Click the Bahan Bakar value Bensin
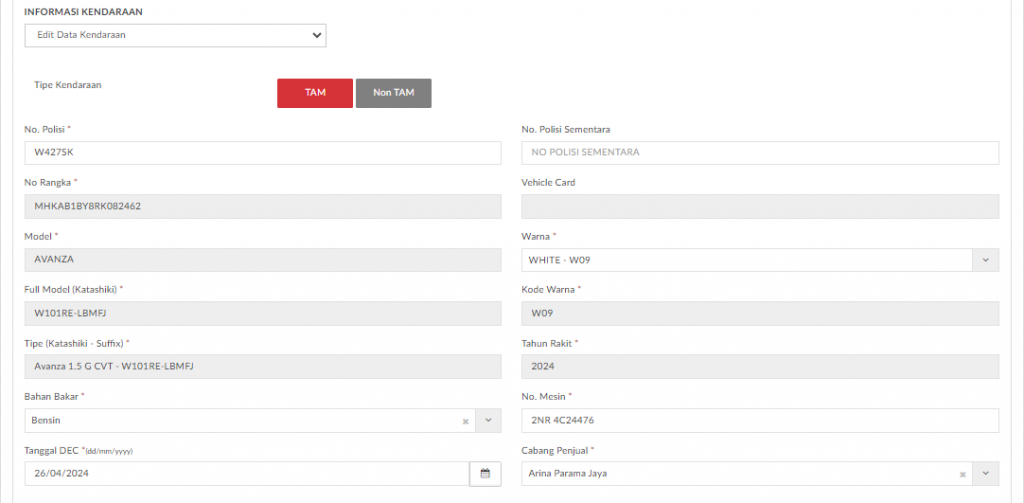Screen dimensions: 1024x503 point(46,421)
